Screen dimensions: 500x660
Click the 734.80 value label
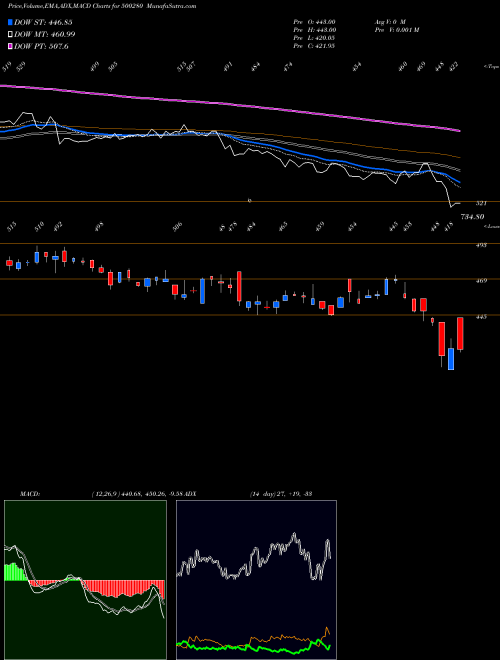coord(472,217)
